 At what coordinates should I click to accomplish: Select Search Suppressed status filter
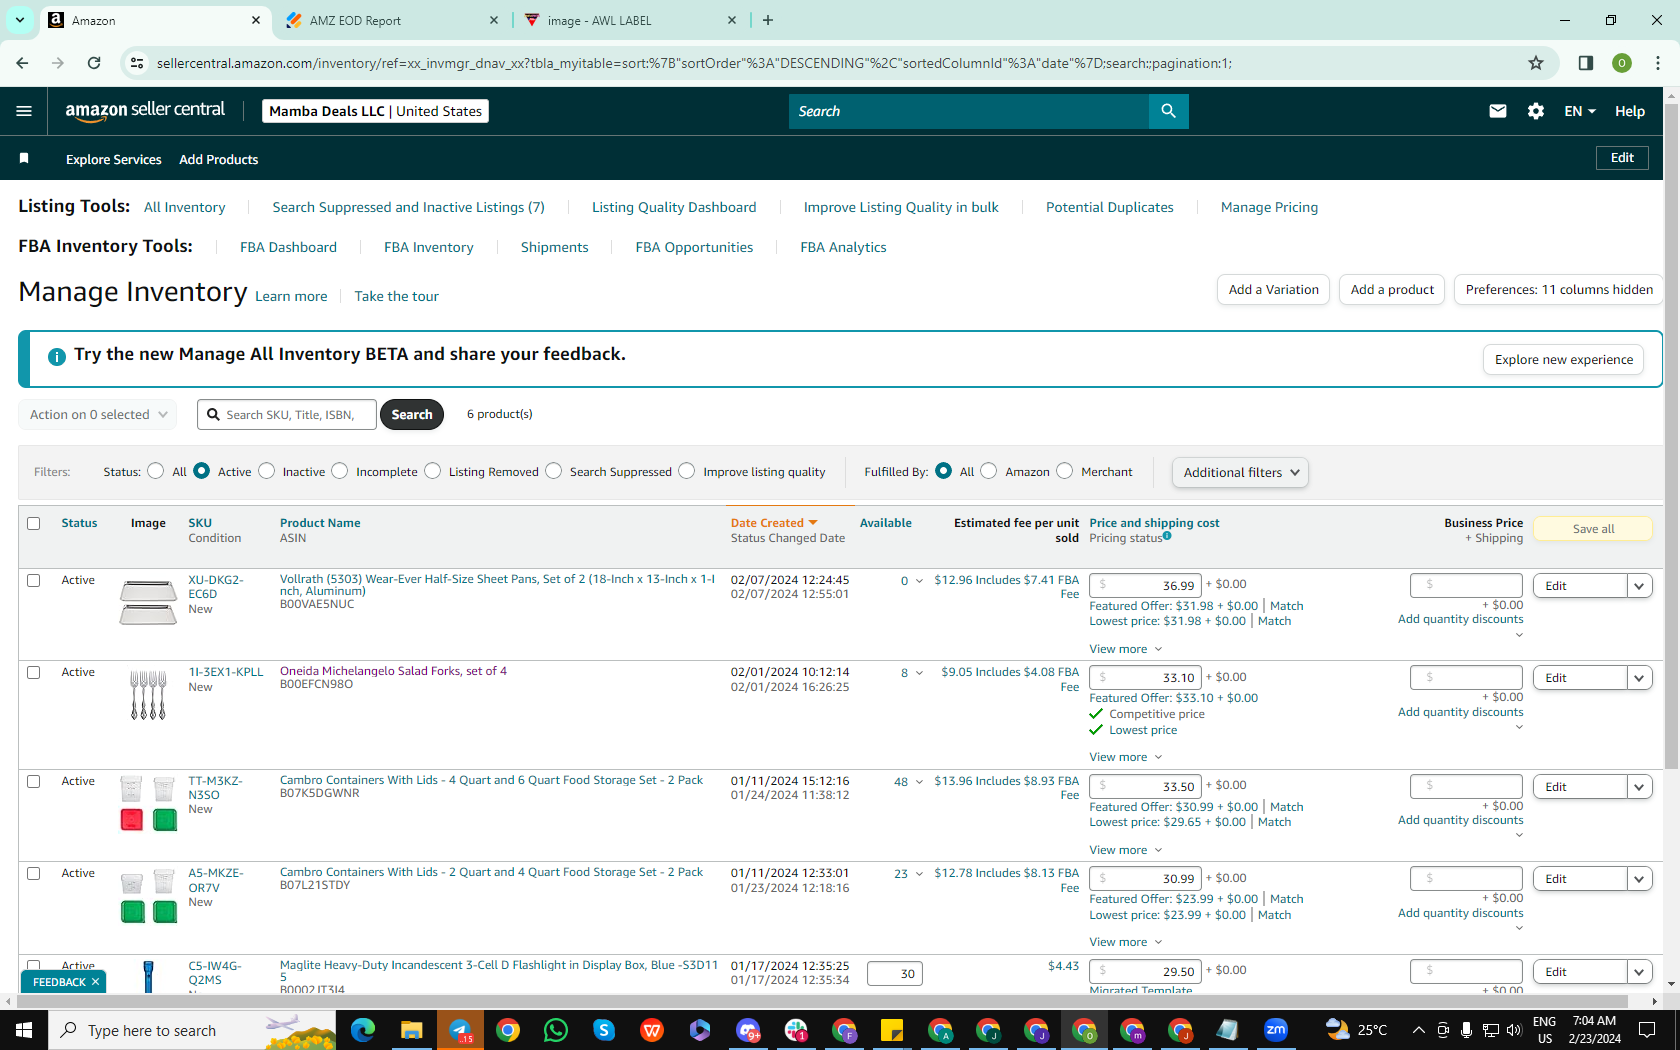[x=553, y=471]
